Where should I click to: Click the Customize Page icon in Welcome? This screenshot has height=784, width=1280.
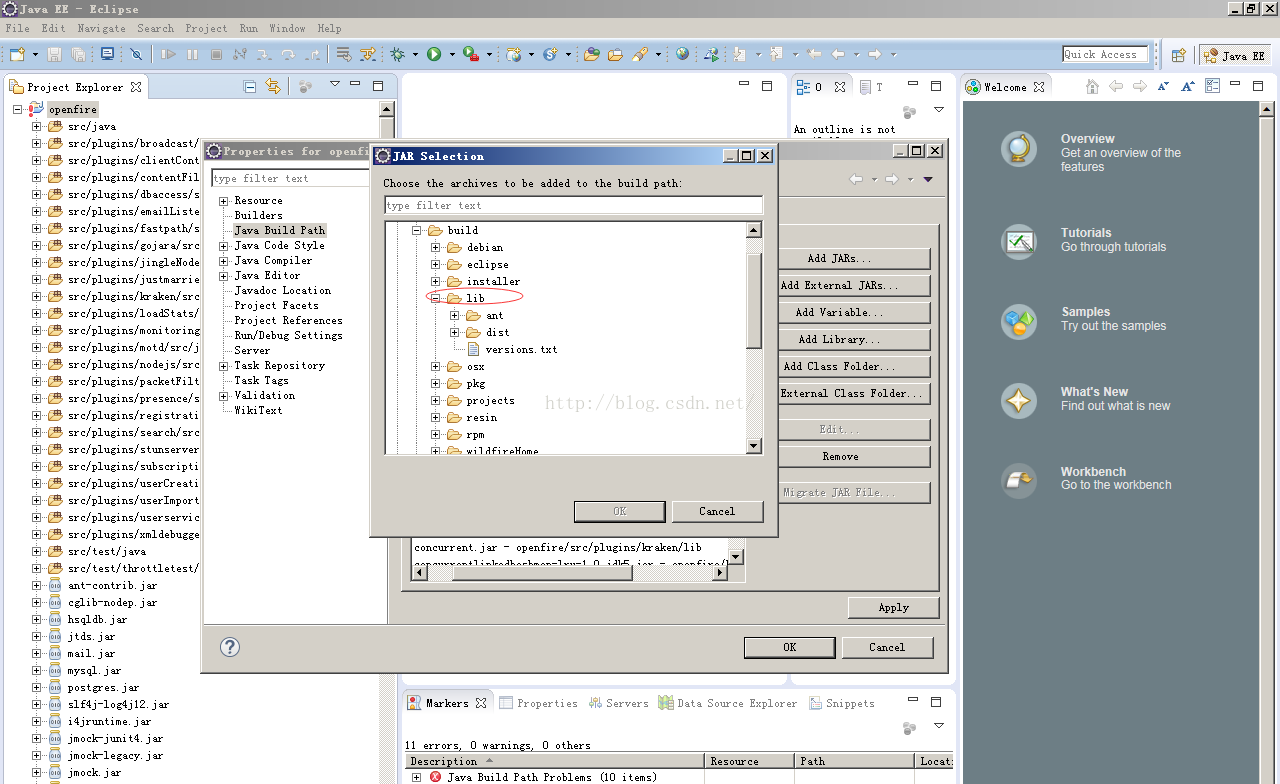(x=1212, y=87)
